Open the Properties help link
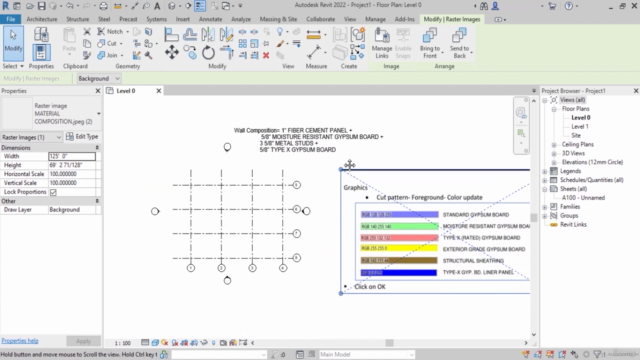The image size is (640, 360). 20,341
